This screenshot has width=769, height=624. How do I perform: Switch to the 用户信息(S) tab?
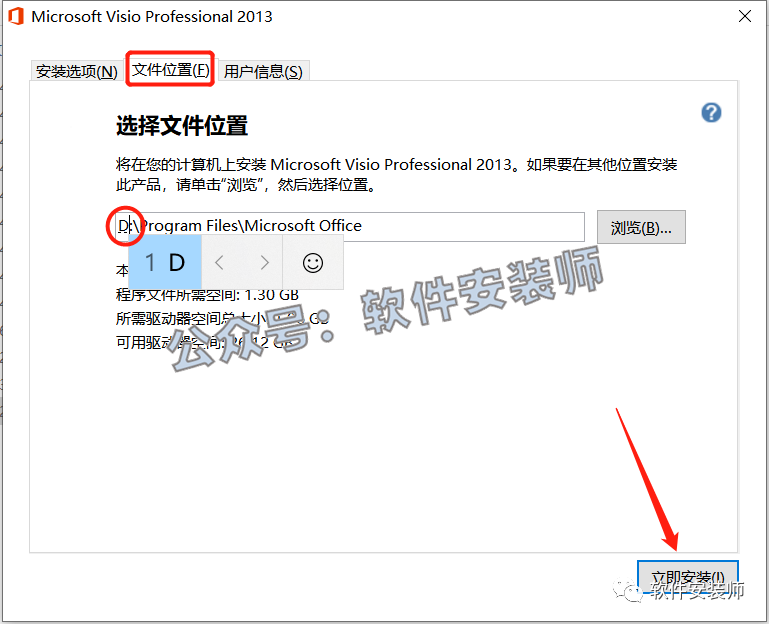[263, 72]
